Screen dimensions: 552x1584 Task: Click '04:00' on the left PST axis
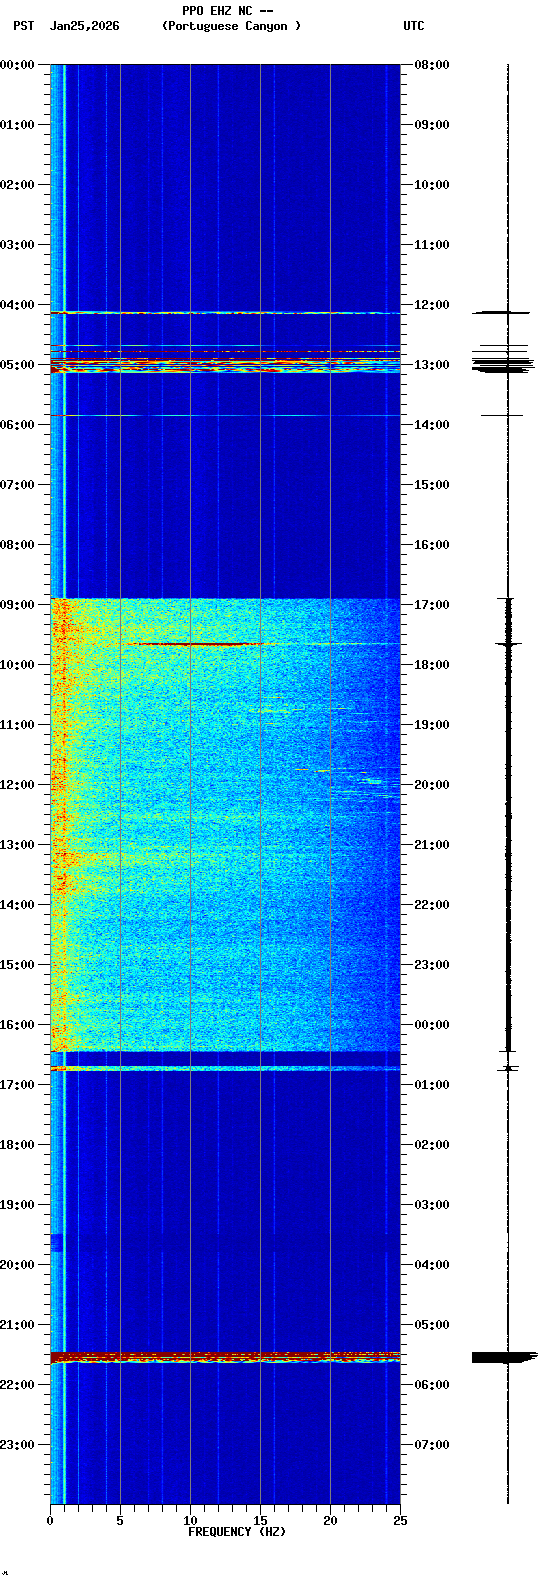(x=18, y=305)
